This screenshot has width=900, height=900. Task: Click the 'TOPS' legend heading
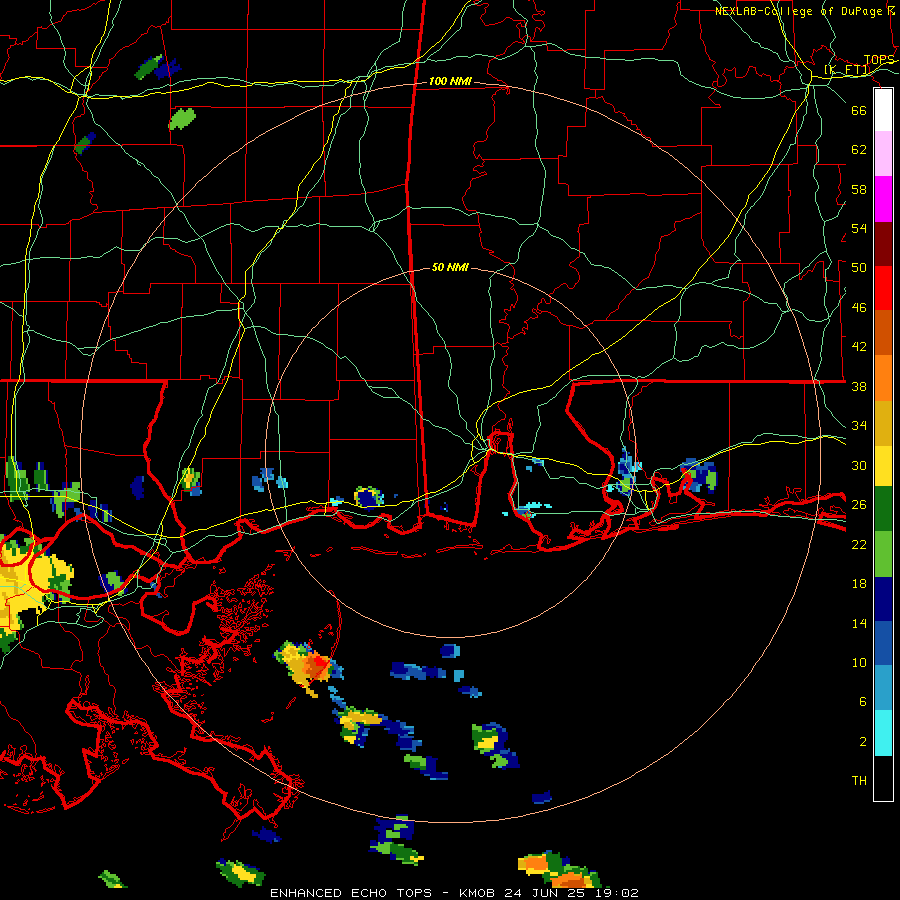point(879,60)
